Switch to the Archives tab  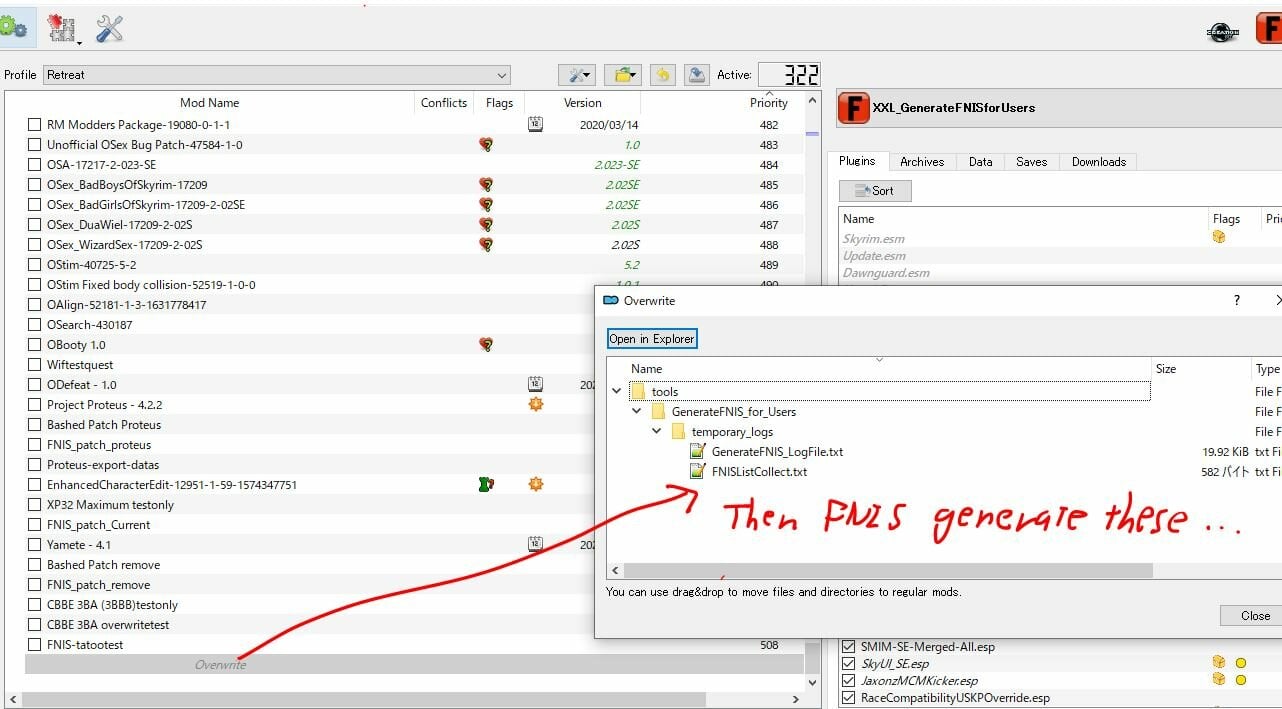(922, 162)
